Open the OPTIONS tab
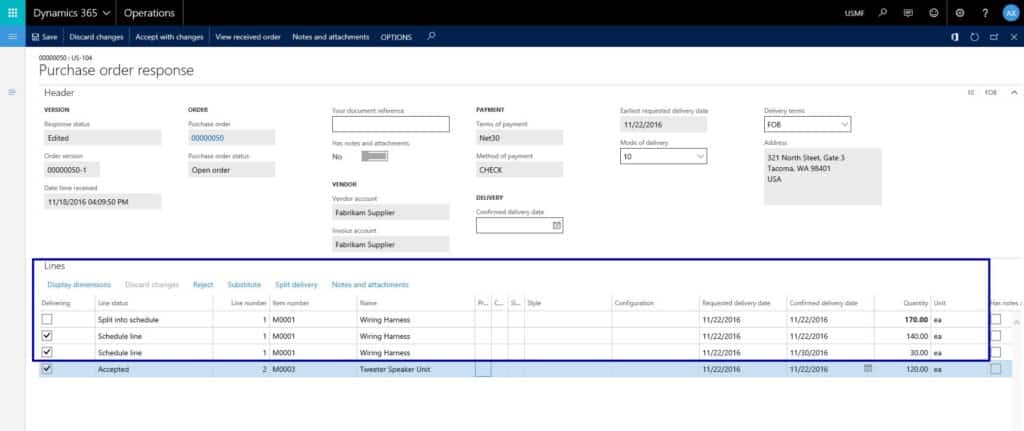Image resolution: width=1024 pixels, height=431 pixels. click(x=396, y=37)
